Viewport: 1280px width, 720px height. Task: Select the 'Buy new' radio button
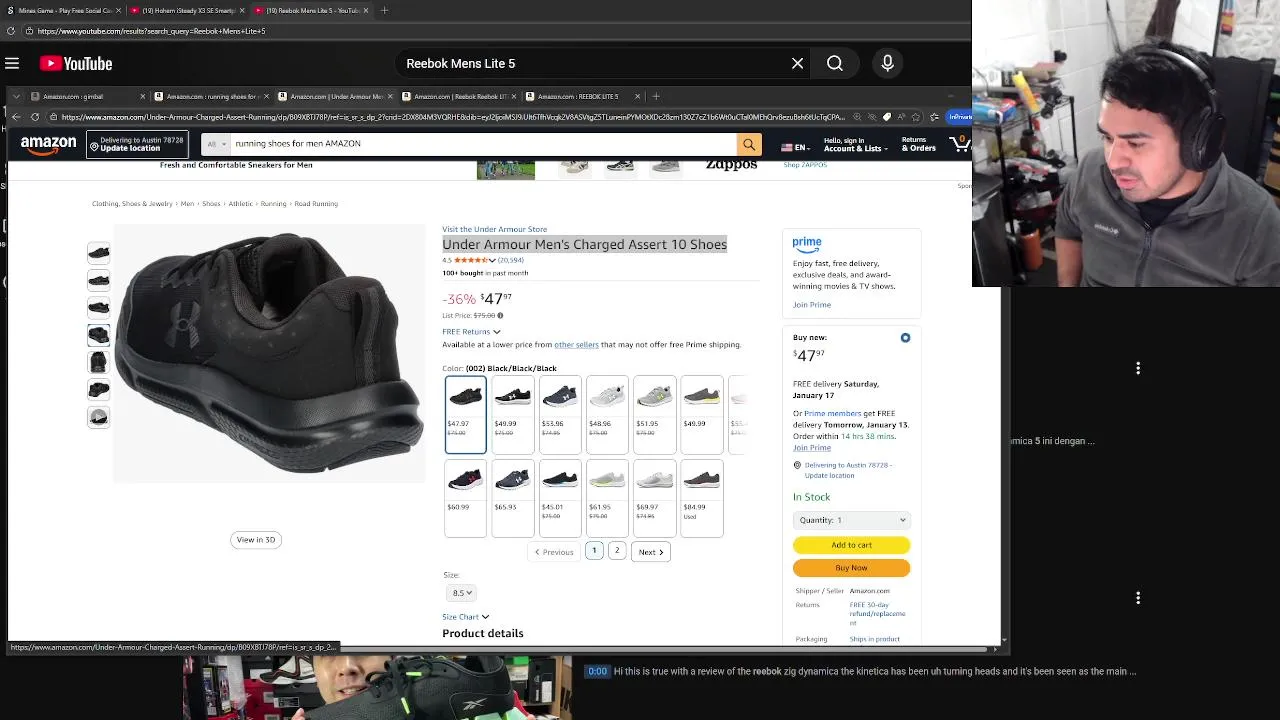tap(905, 338)
